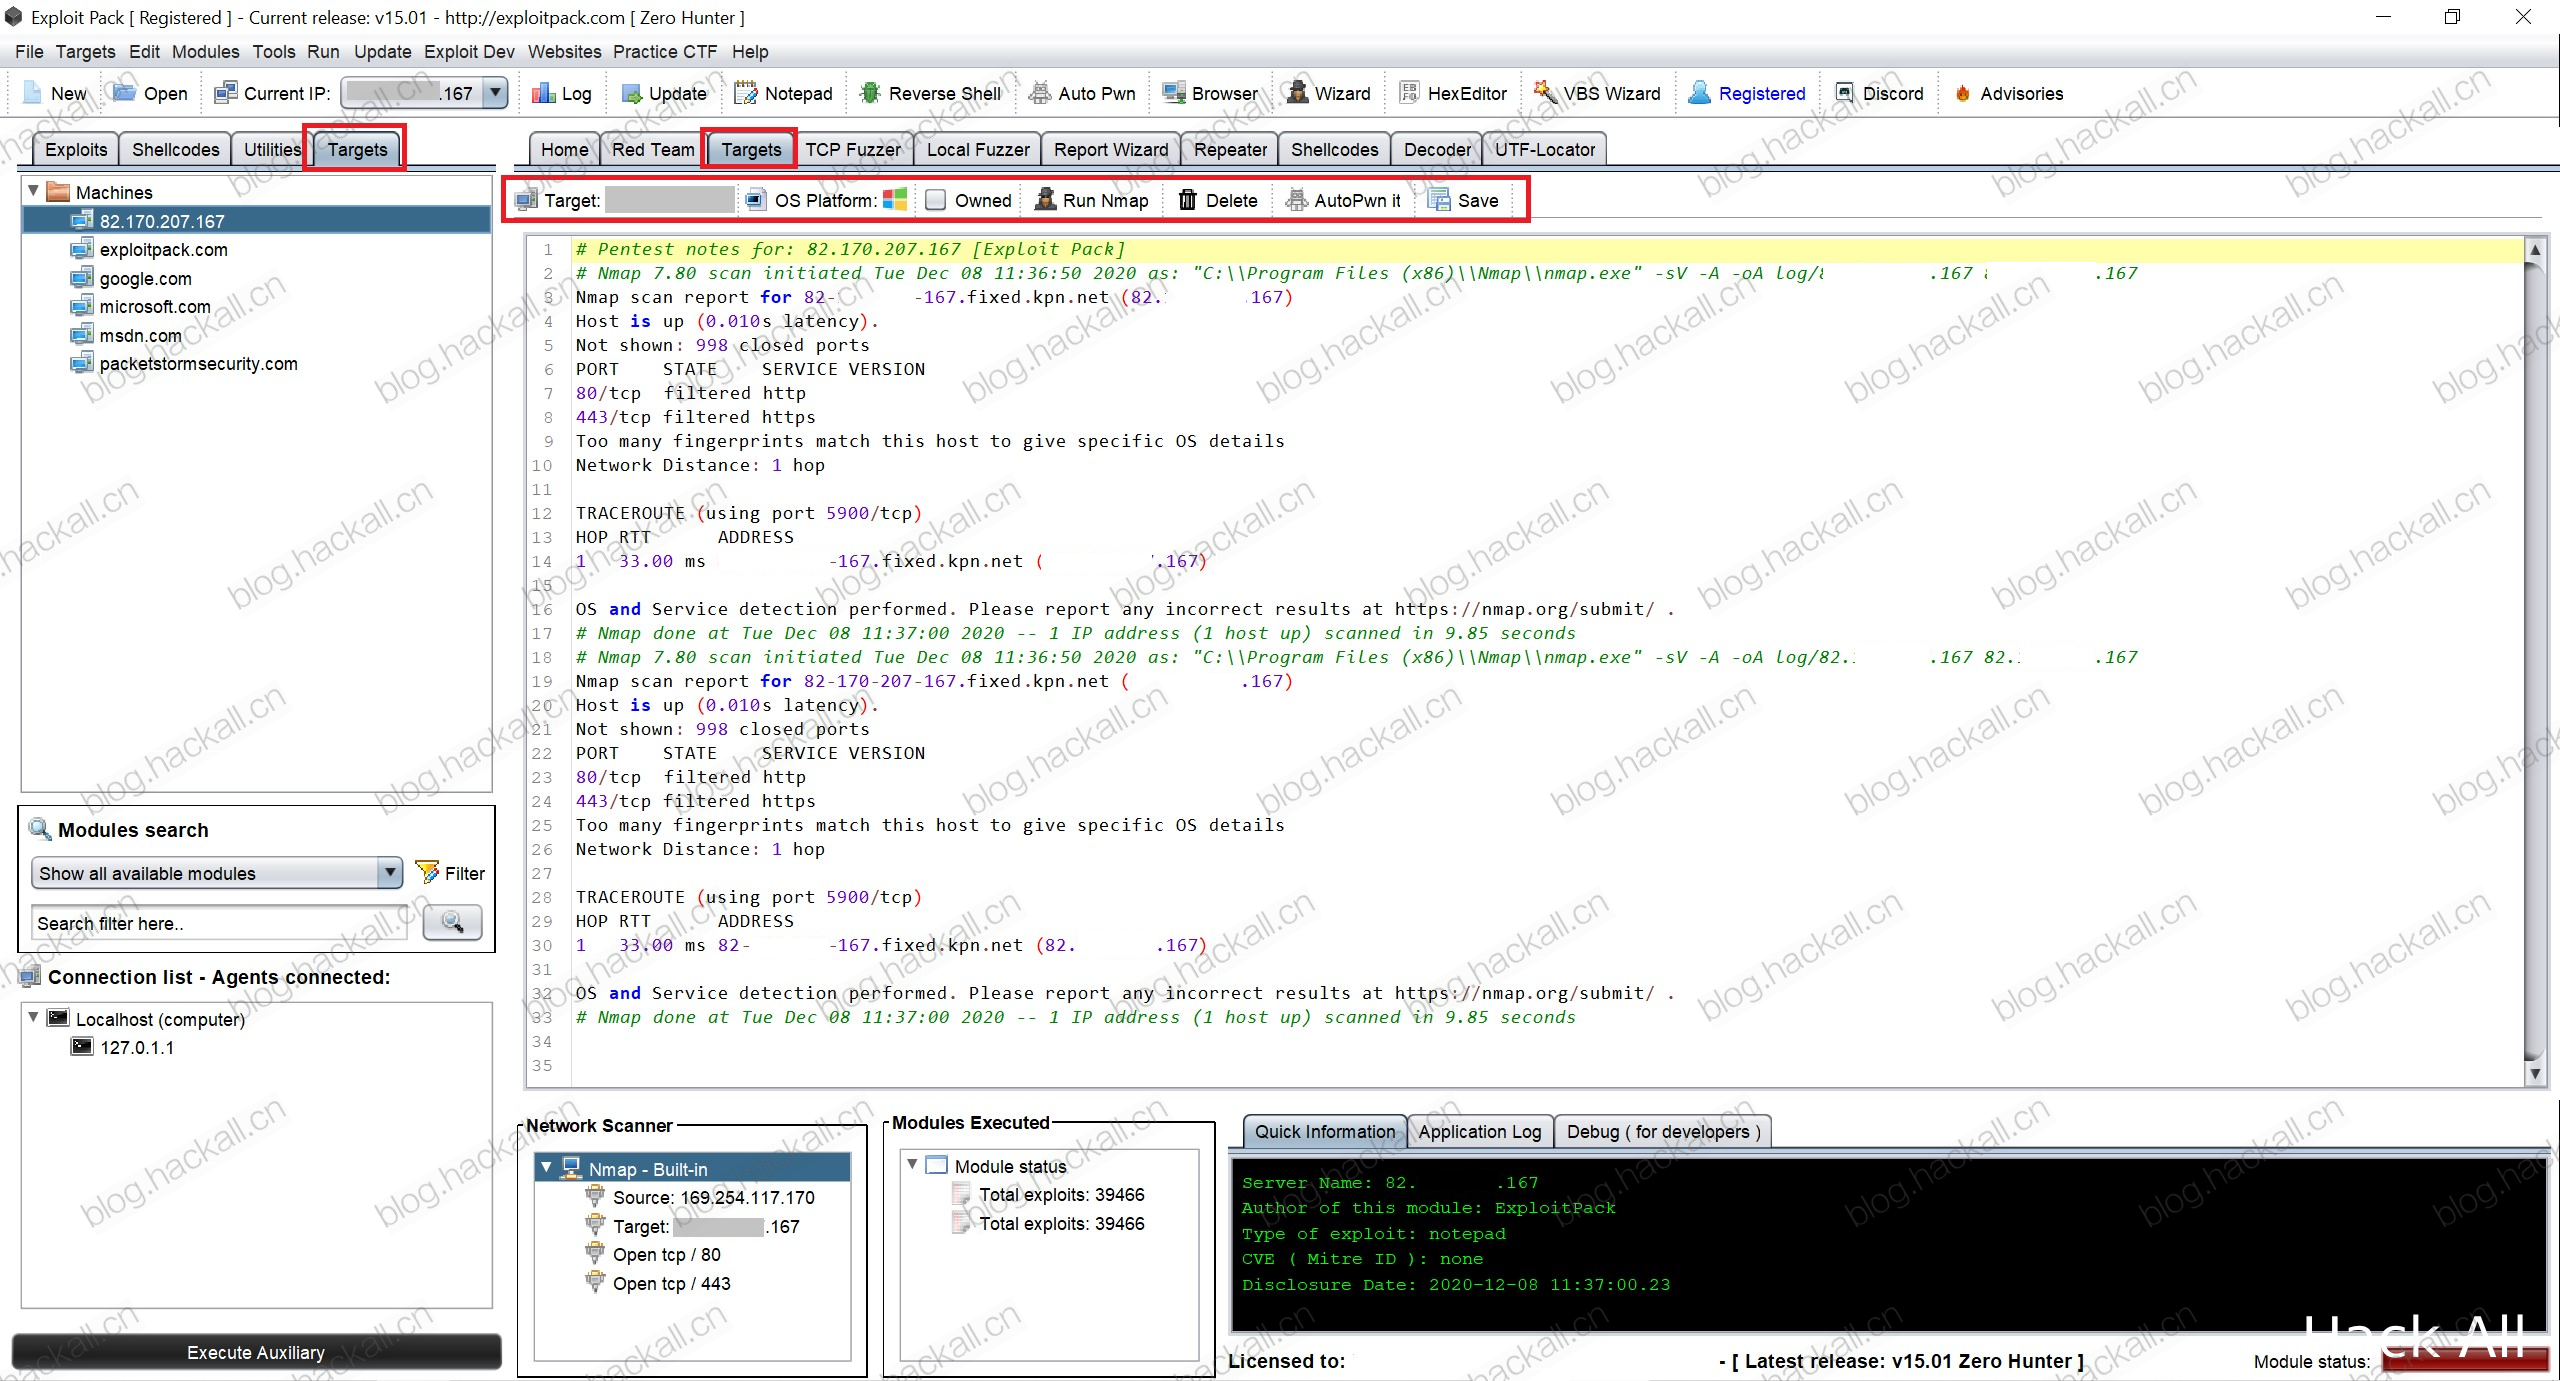Select the exploitpack.com machine

click(x=163, y=249)
